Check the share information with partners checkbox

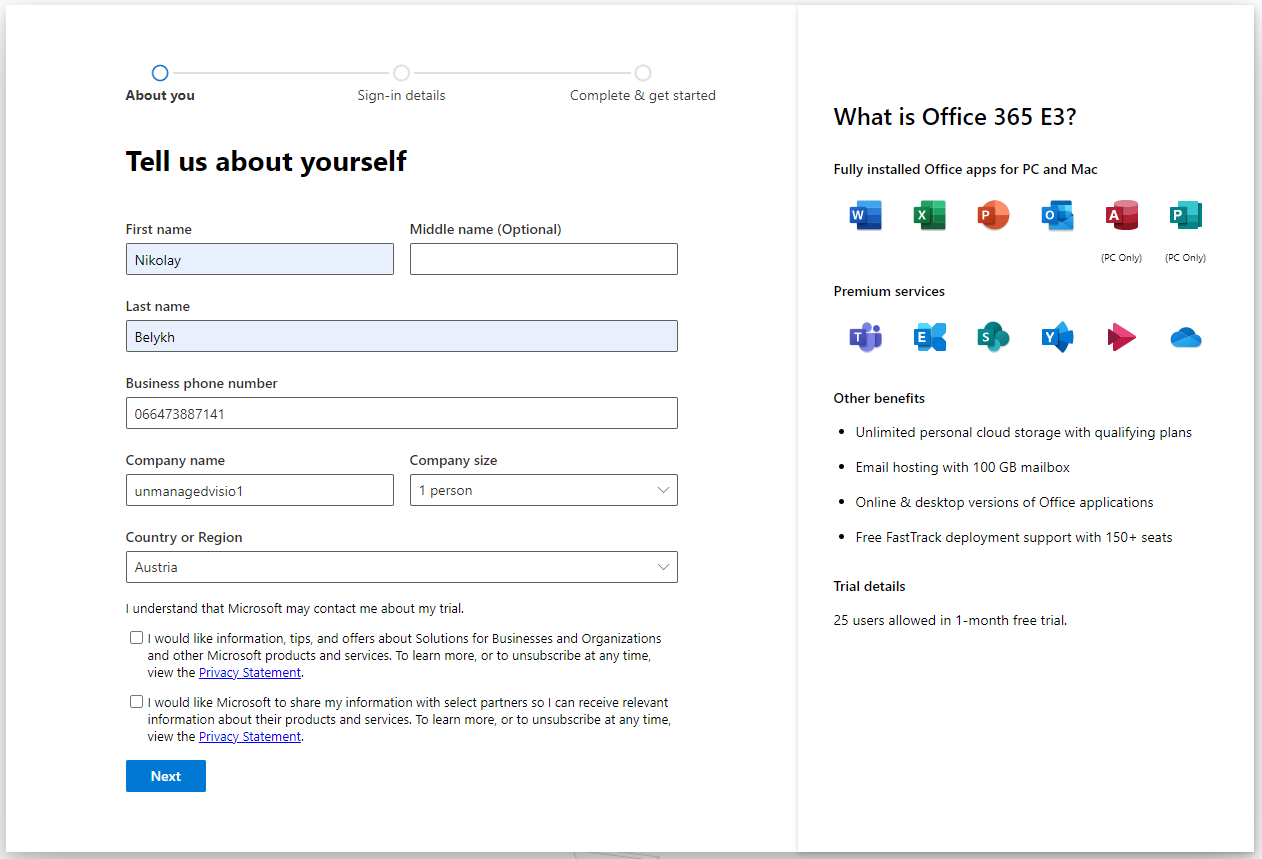coord(136,702)
